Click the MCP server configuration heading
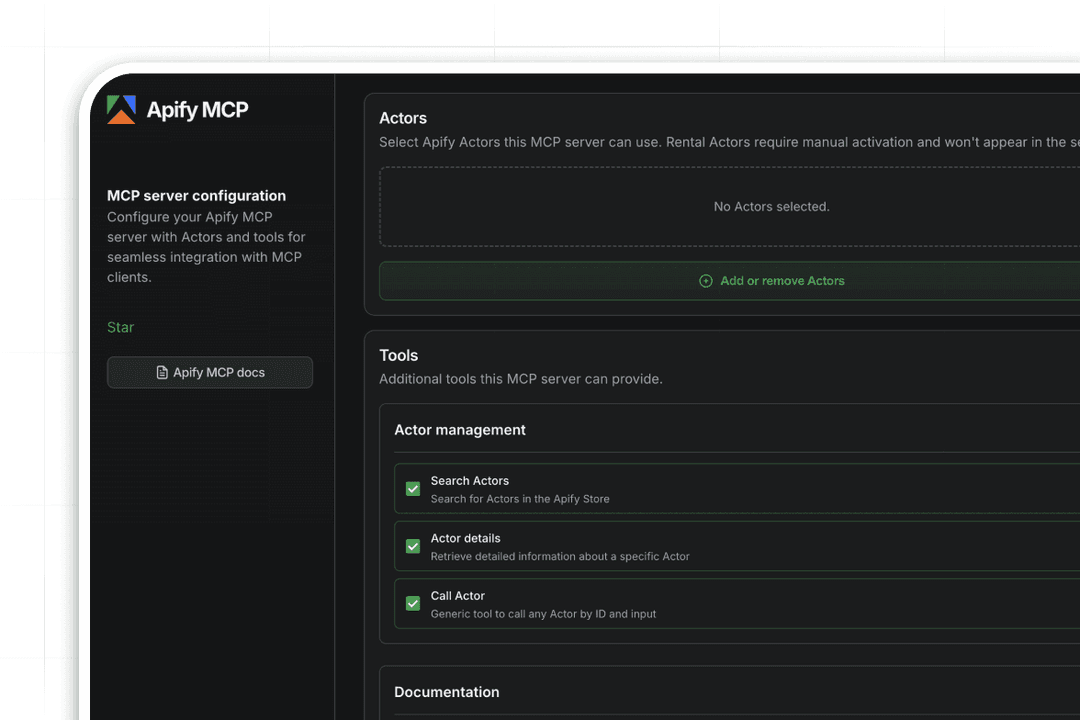 click(x=196, y=195)
